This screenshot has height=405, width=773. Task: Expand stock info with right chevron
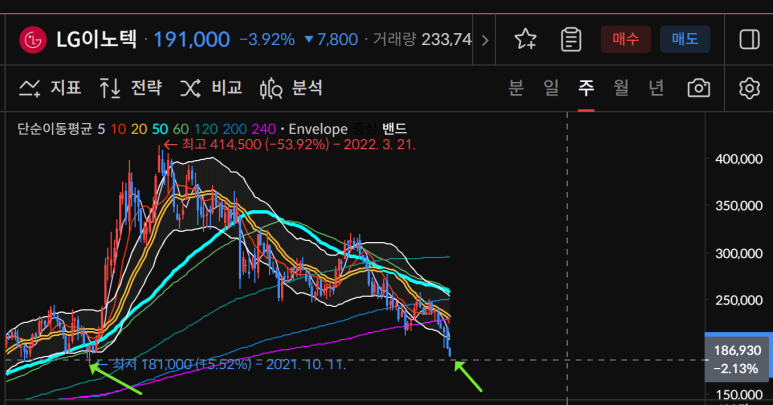click(x=485, y=40)
